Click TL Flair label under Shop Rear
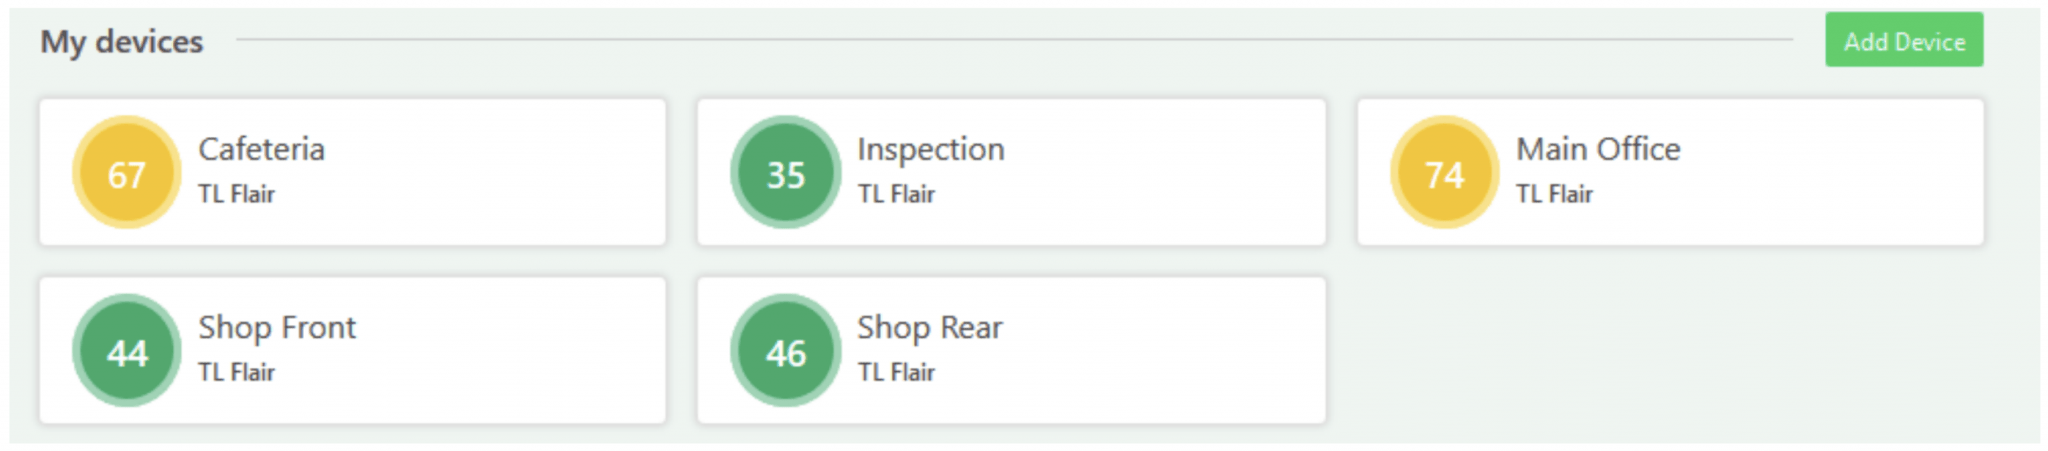 click(895, 372)
